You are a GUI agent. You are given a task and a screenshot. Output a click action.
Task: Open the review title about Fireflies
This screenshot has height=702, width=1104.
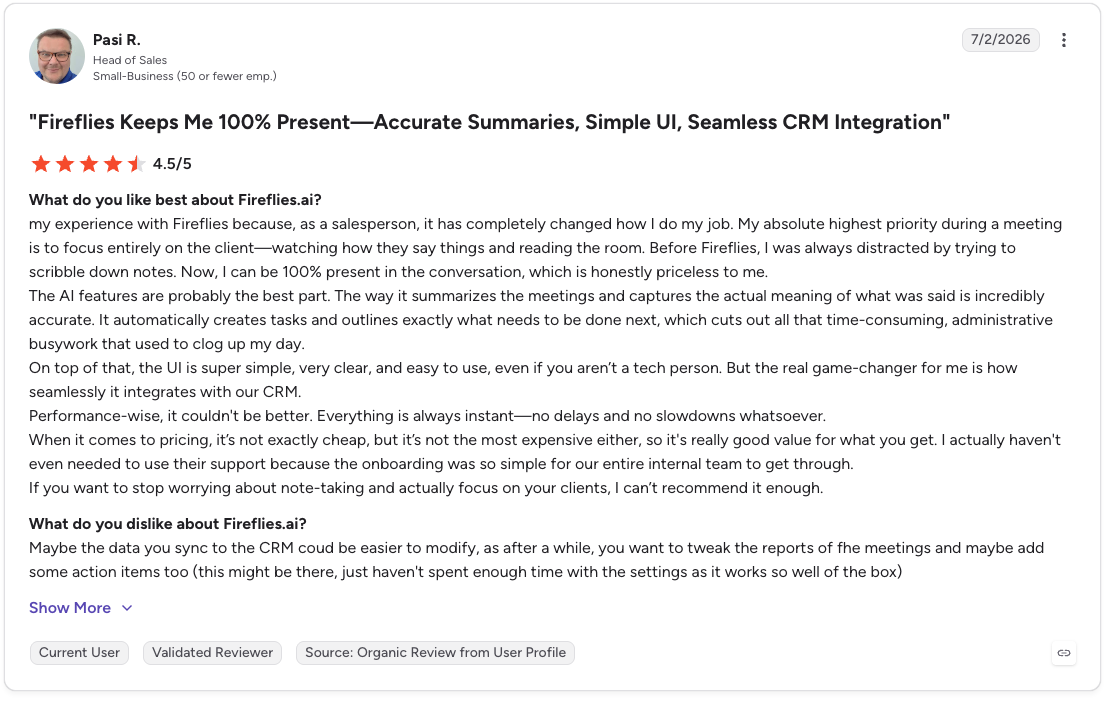(x=489, y=122)
